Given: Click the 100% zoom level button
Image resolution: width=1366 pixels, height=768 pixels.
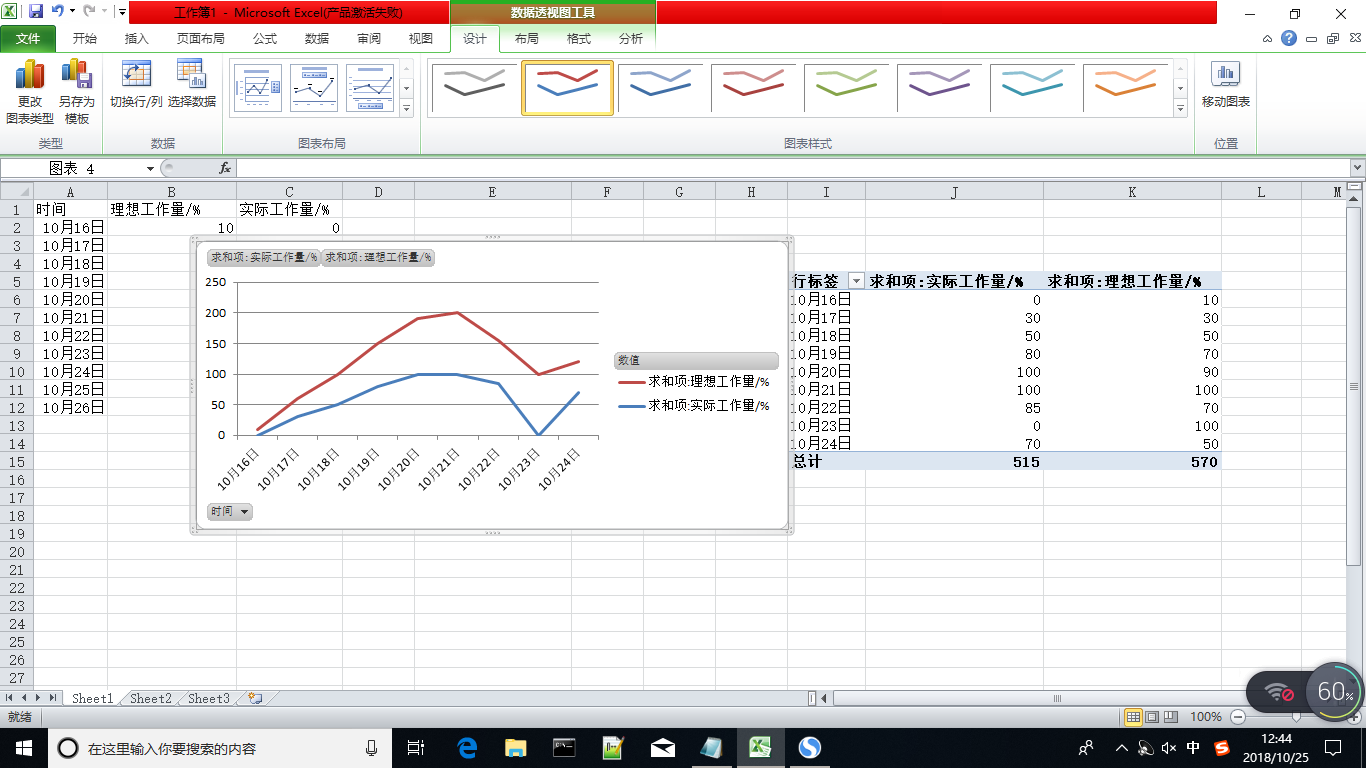Looking at the screenshot, I should 1206,717.
